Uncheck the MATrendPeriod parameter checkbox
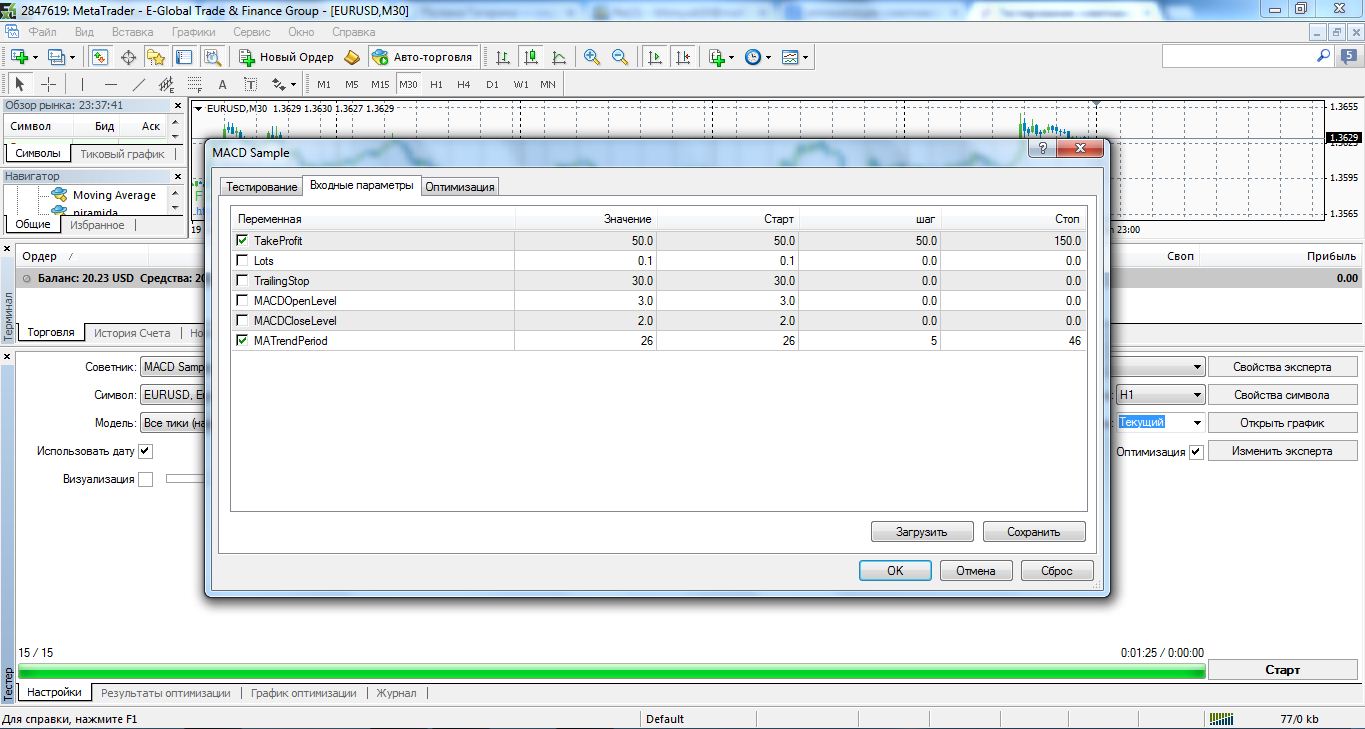 point(241,340)
